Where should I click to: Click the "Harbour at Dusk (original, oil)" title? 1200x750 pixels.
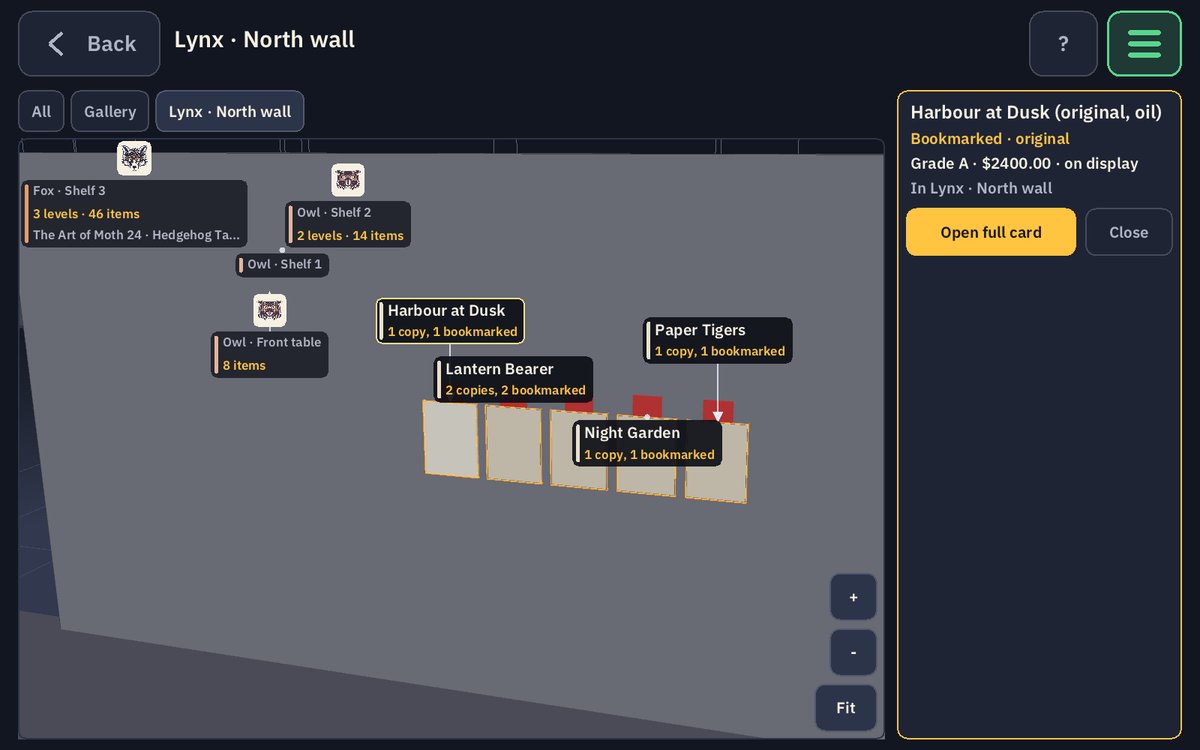tap(1036, 113)
